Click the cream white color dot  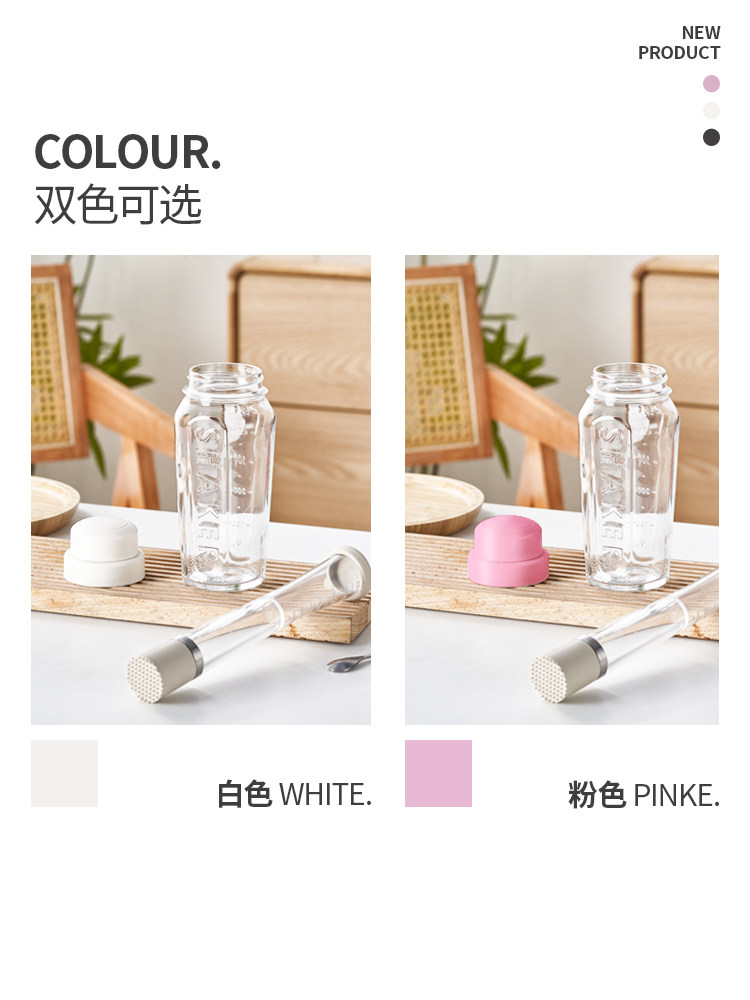[711, 110]
